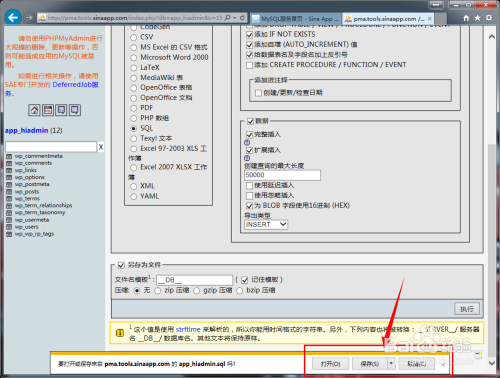500x378 pixels.
Task: Refresh the page with the reload icon
Action: [x=242, y=18]
